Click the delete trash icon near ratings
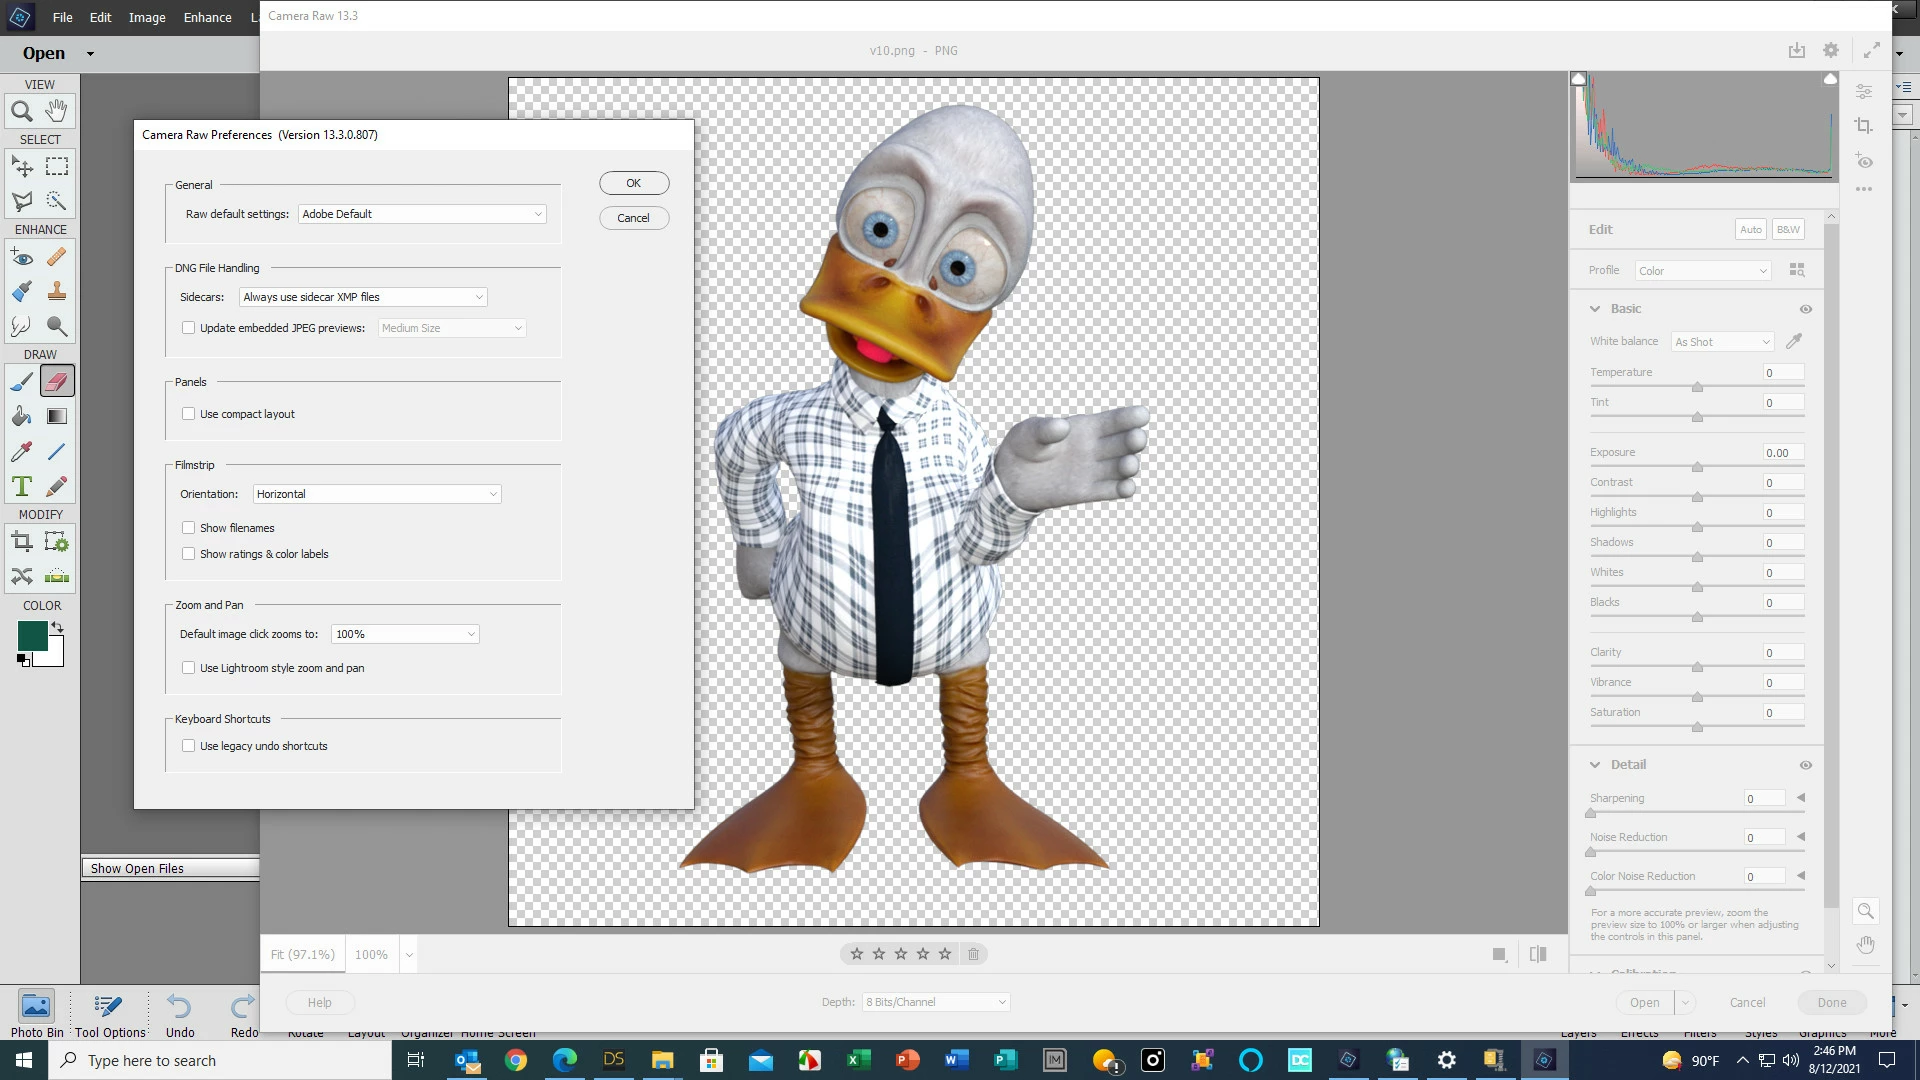 pyautogui.click(x=973, y=954)
